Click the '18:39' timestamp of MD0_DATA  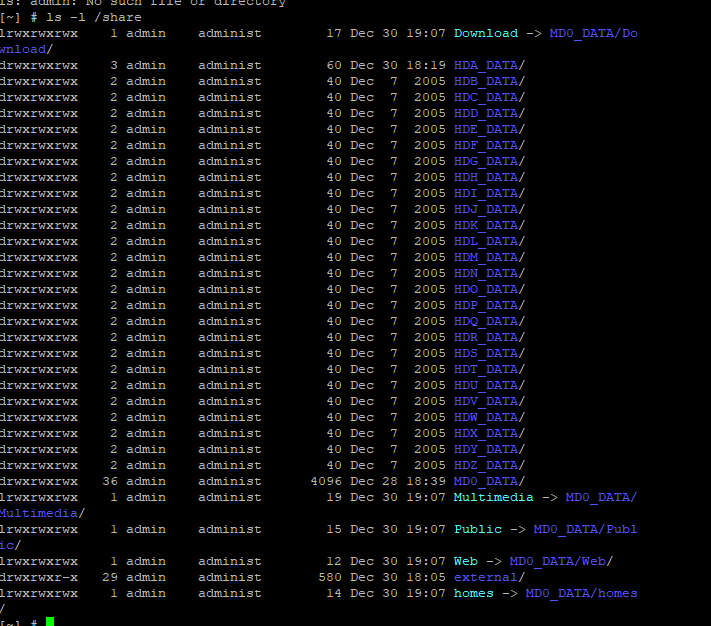click(426, 481)
